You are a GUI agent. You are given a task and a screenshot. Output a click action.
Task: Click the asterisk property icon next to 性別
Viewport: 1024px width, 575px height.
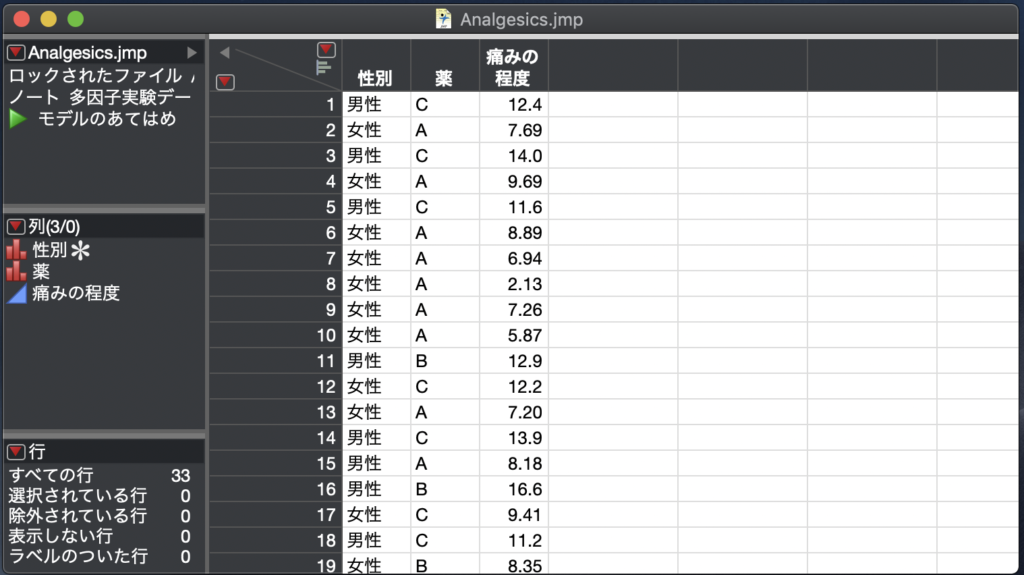tap(80, 250)
